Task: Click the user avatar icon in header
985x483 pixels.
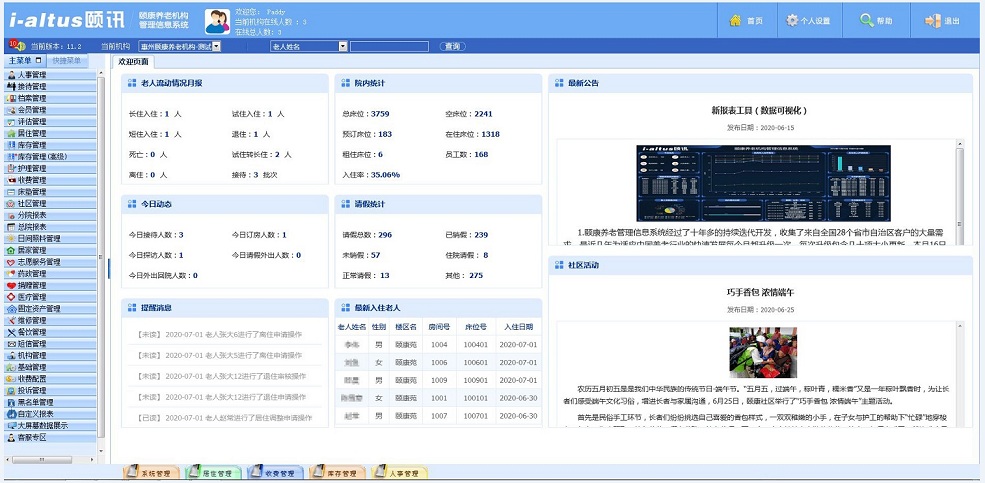Action: (x=217, y=21)
